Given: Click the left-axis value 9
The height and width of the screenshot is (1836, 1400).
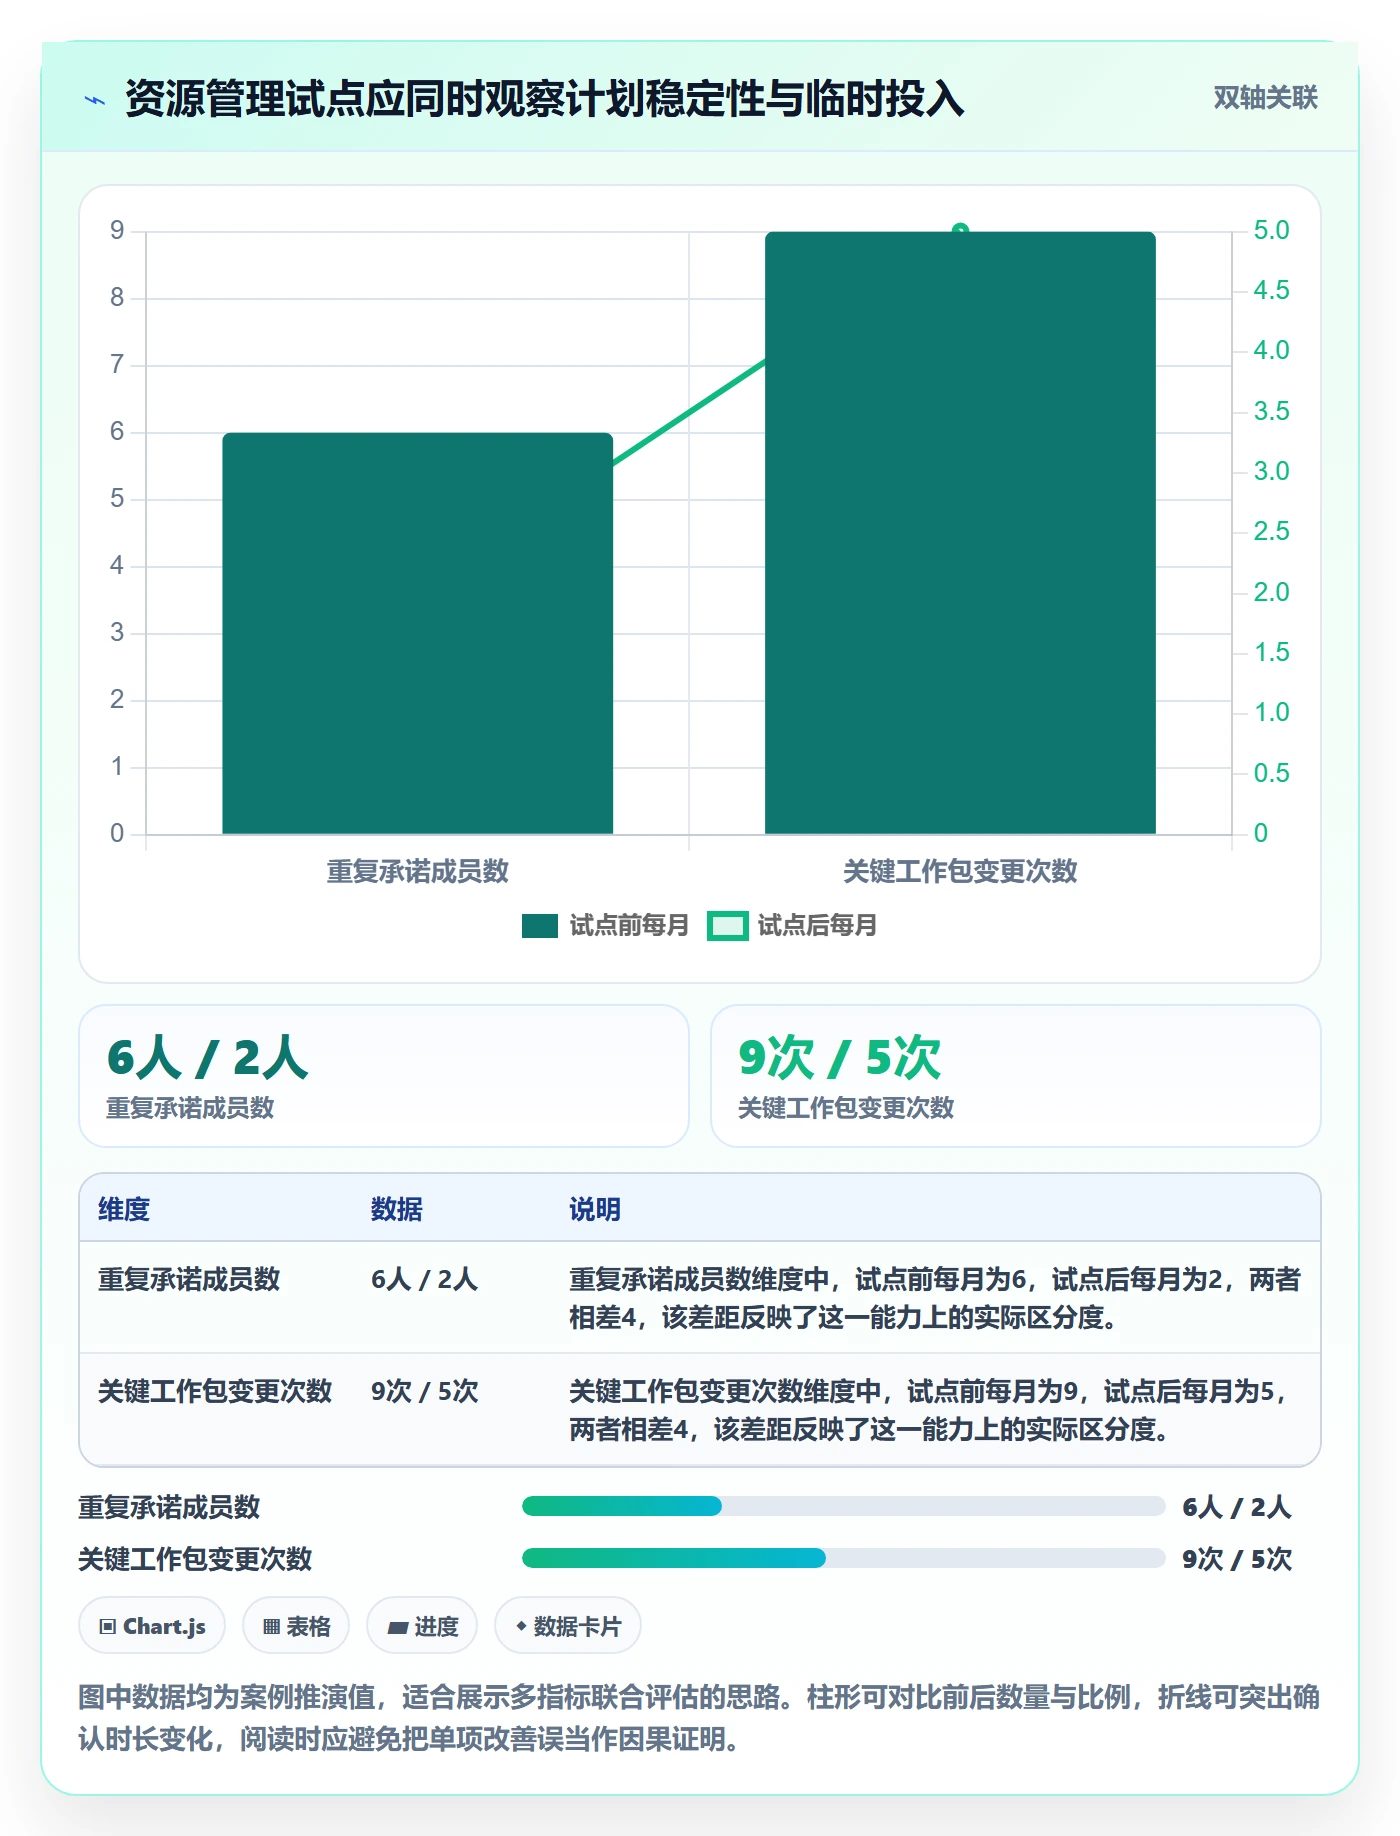Looking at the screenshot, I should [x=117, y=230].
